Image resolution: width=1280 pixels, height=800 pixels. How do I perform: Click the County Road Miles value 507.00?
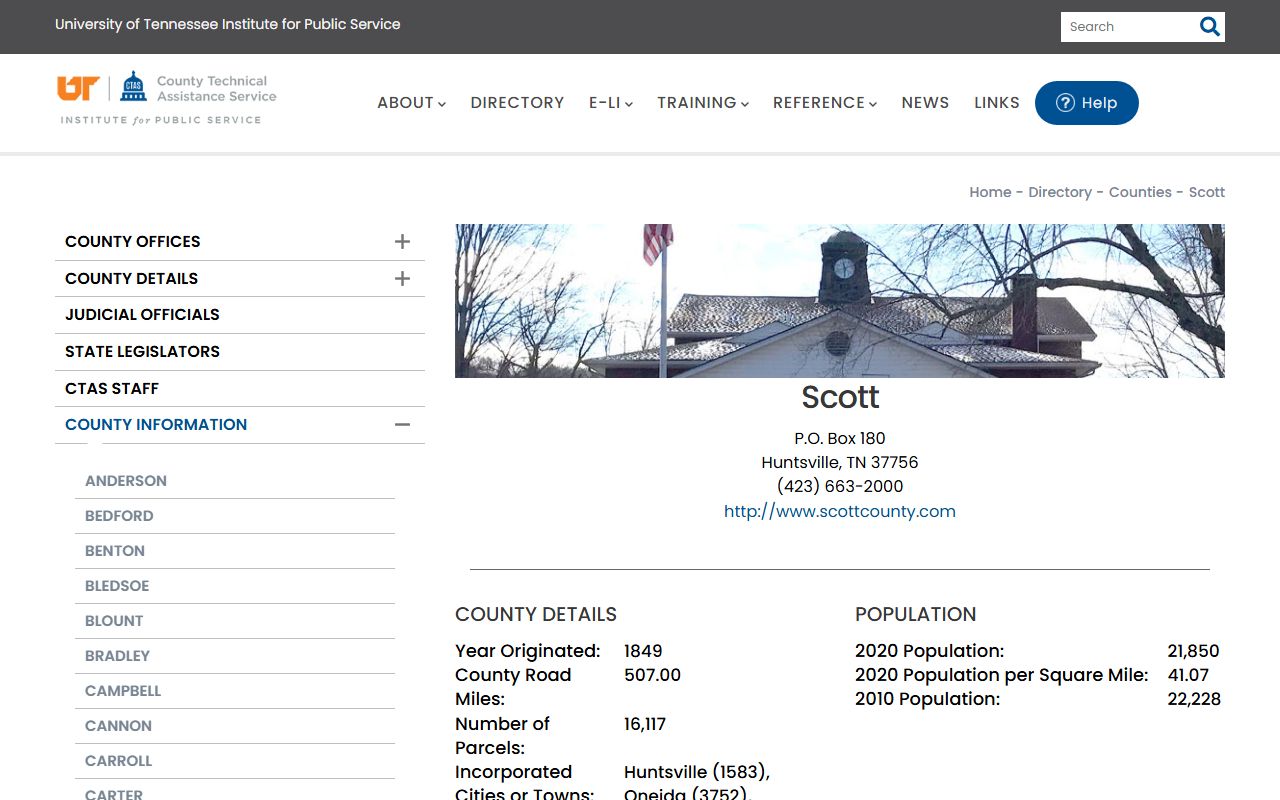pyautogui.click(x=652, y=675)
